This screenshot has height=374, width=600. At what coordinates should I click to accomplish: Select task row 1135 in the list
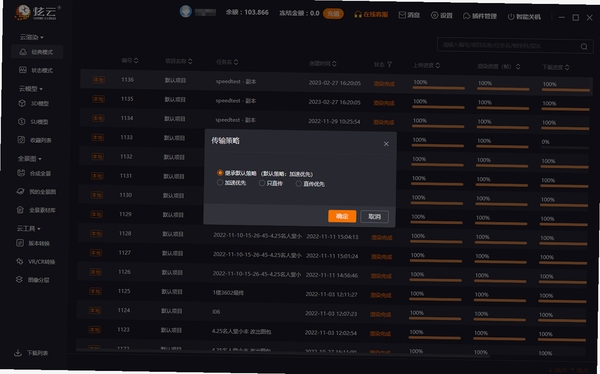pyautogui.click(x=335, y=101)
